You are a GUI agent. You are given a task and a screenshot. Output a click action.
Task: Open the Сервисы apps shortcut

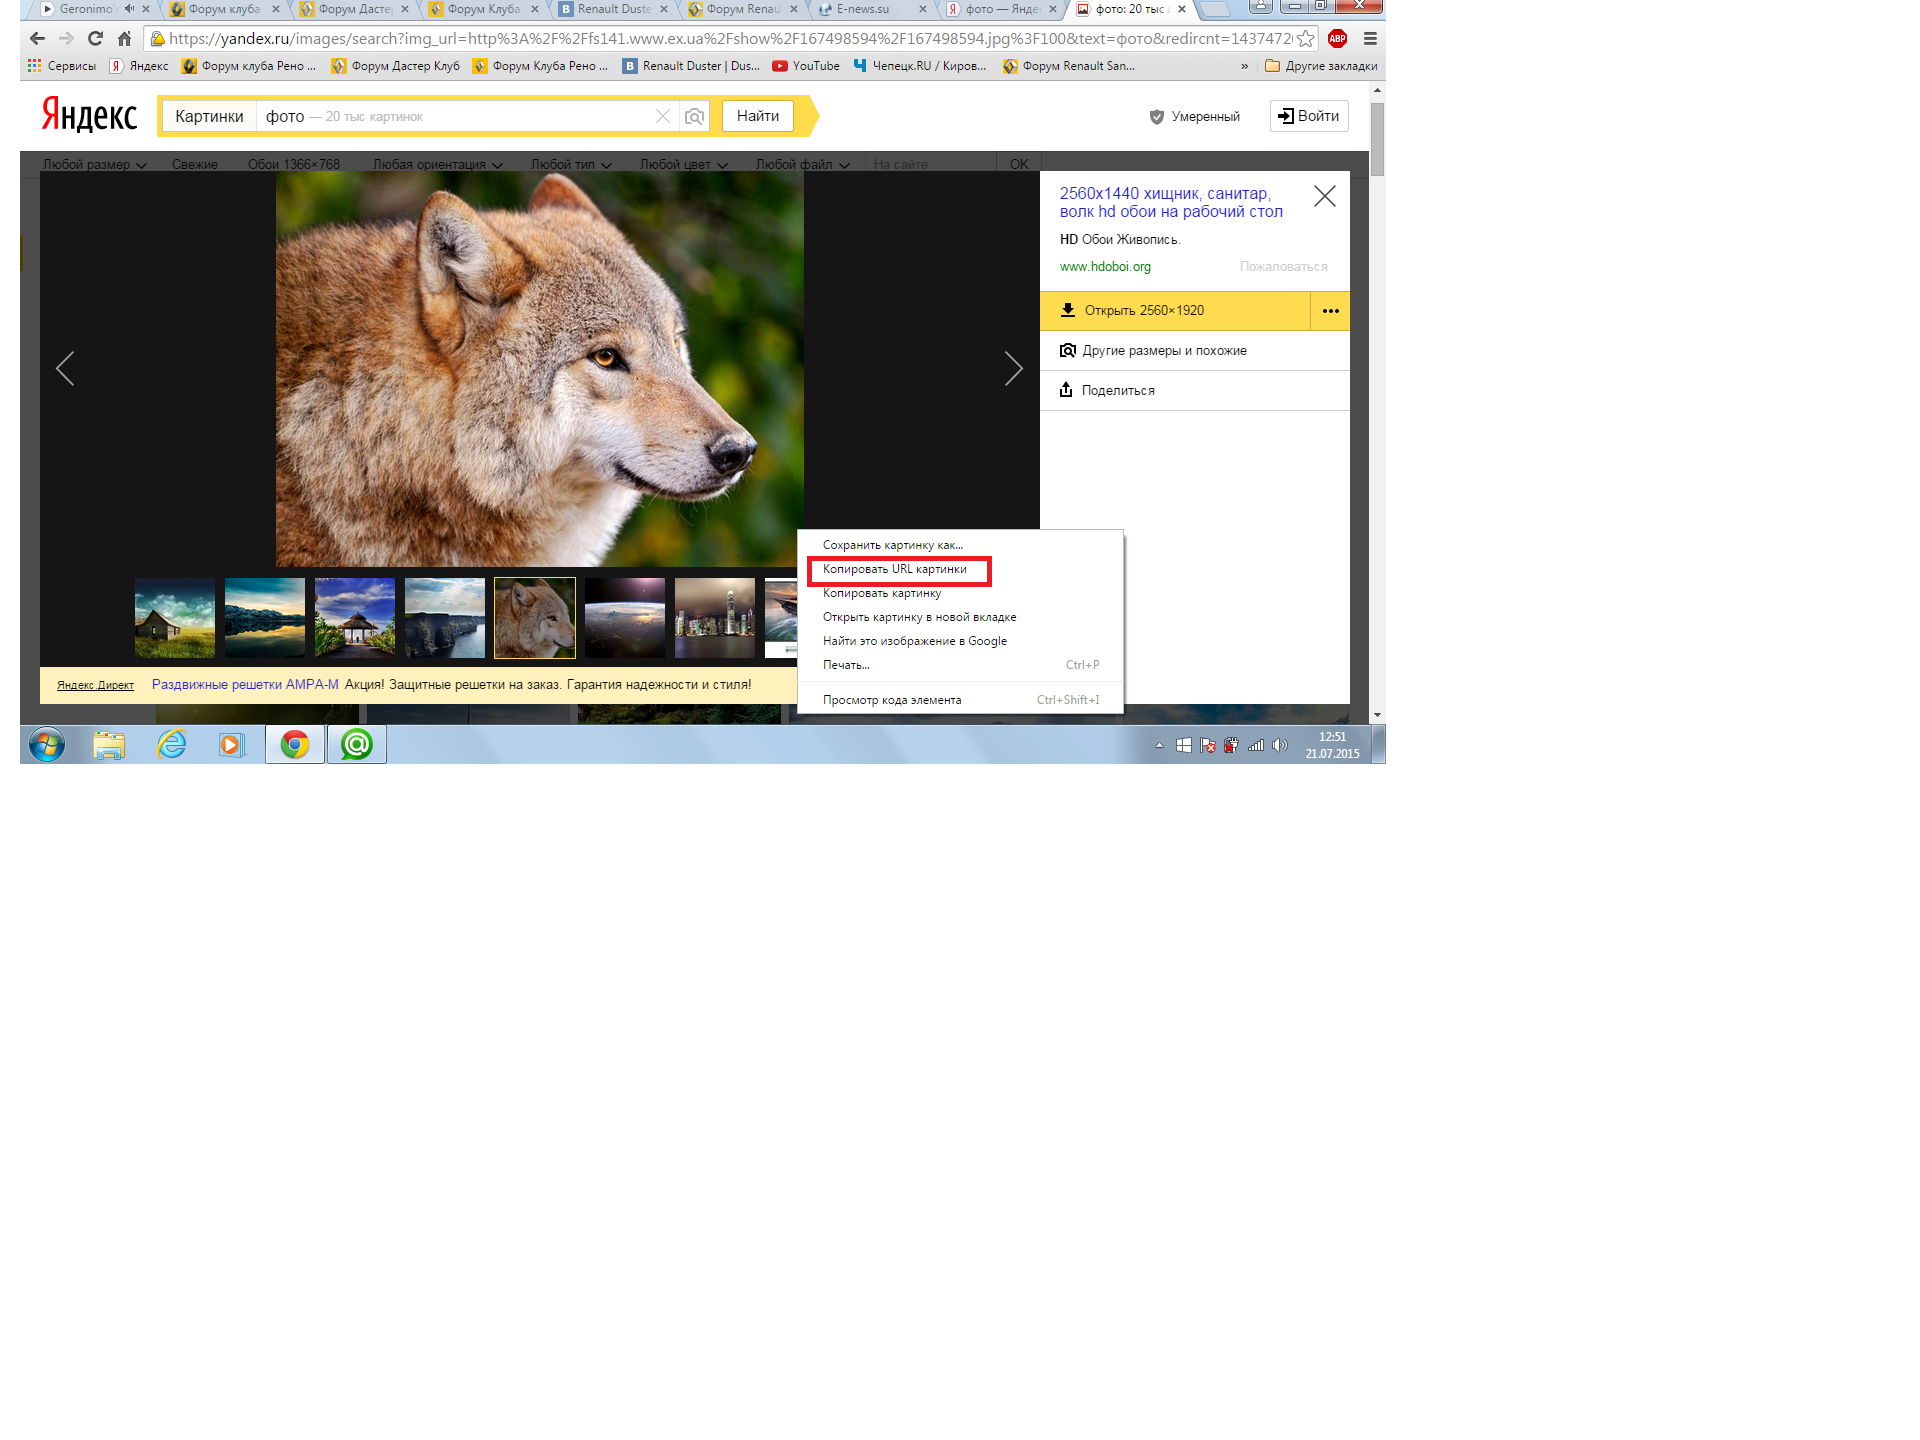[62, 66]
